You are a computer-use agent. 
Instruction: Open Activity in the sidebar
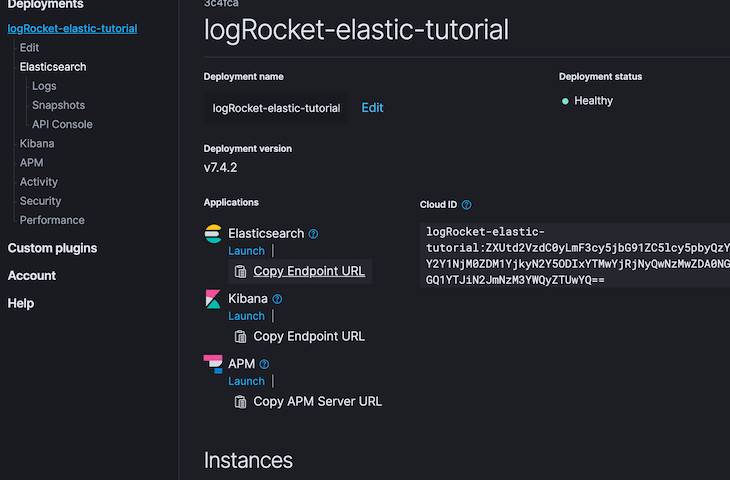click(39, 182)
